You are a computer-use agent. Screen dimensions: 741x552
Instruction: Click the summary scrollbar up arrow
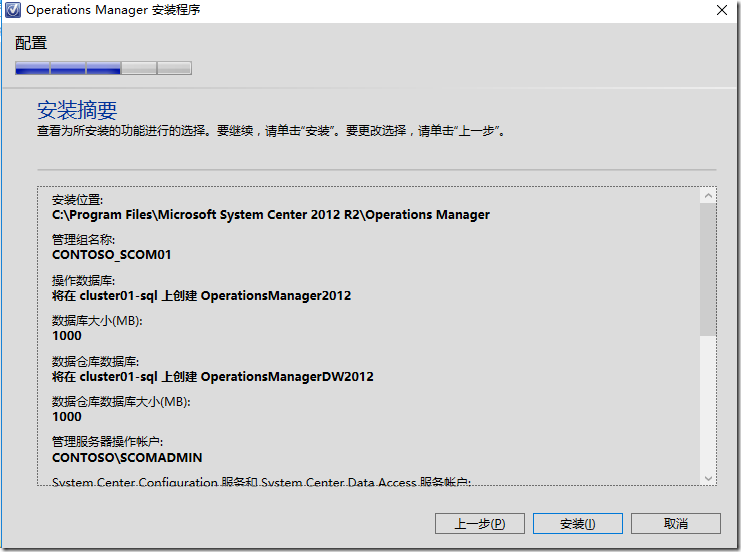(x=708, y=196)
